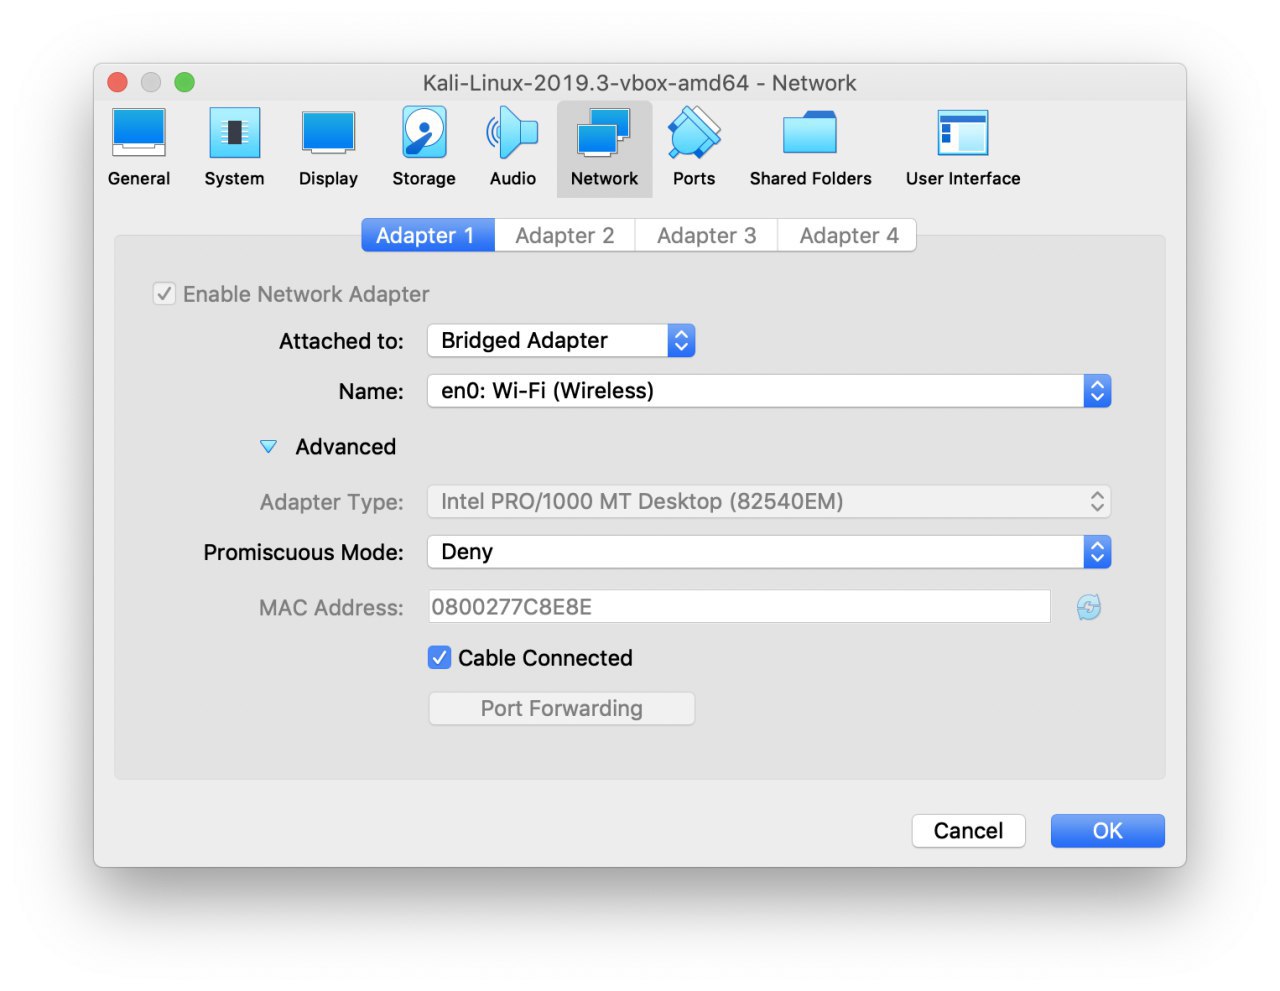Click the Port Forwarding button
Image resolution: width=1280 pixels, height=991 pixels.
561,708
